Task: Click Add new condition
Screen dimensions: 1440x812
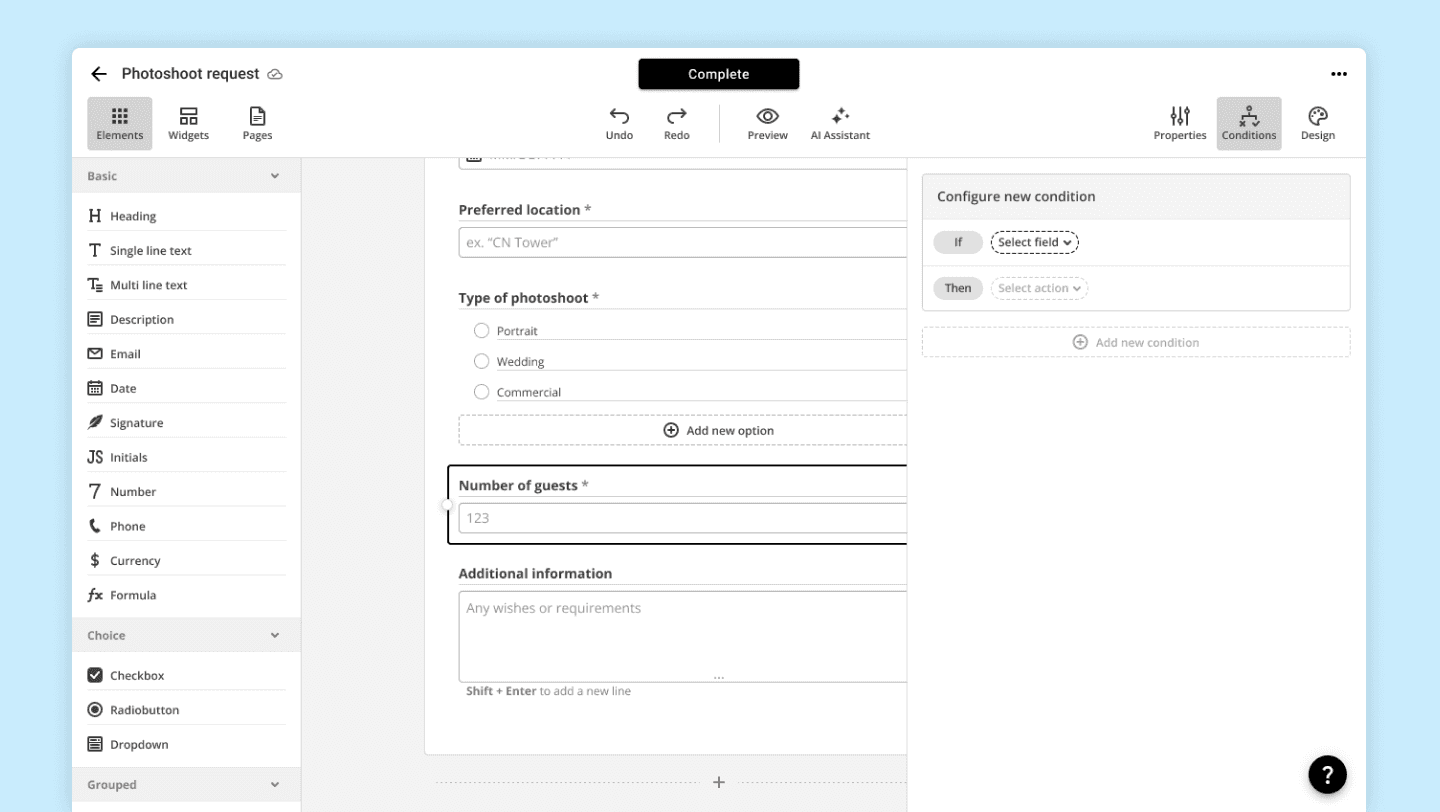Action: click(1136, 342)
